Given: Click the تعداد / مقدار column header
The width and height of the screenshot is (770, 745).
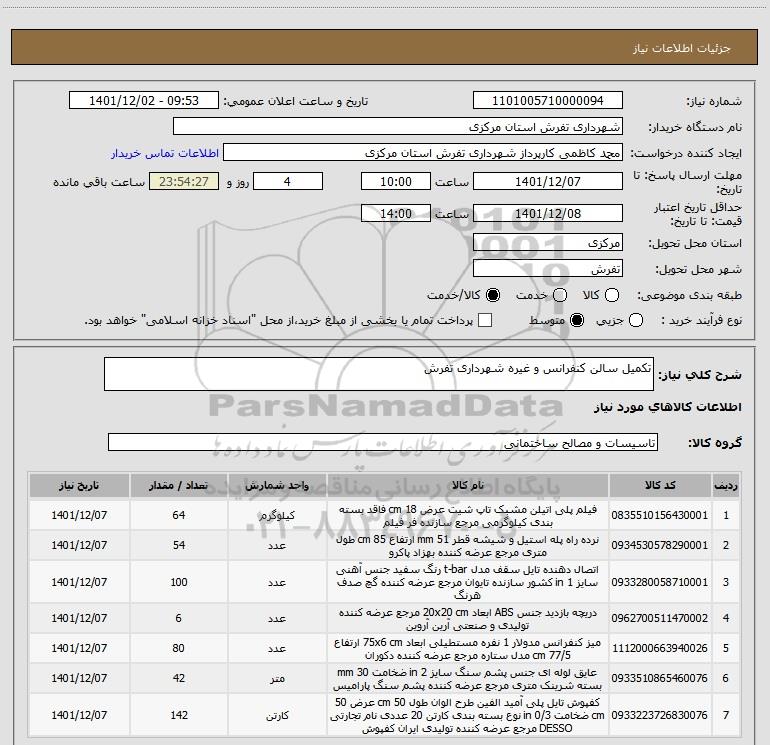Looking at the screenshot, I should click(179, 486).
